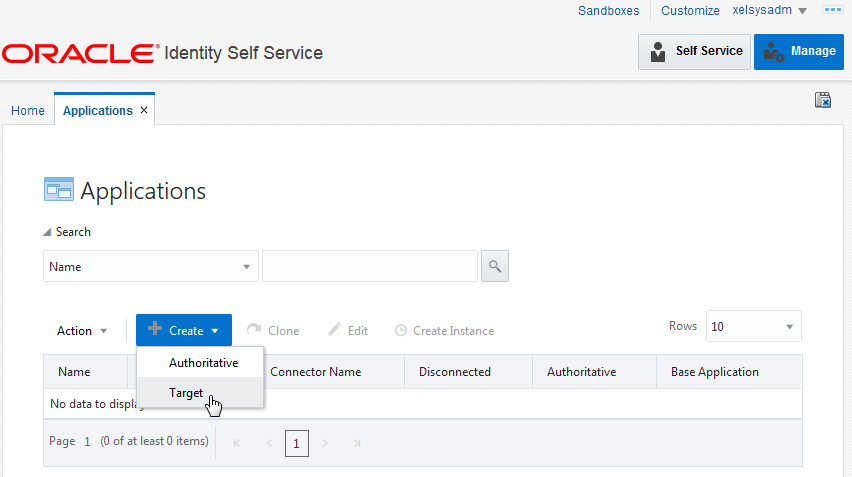Click the Create Instance toolbar button
Screen dimensions: 852x477
(x=444, y=330)
